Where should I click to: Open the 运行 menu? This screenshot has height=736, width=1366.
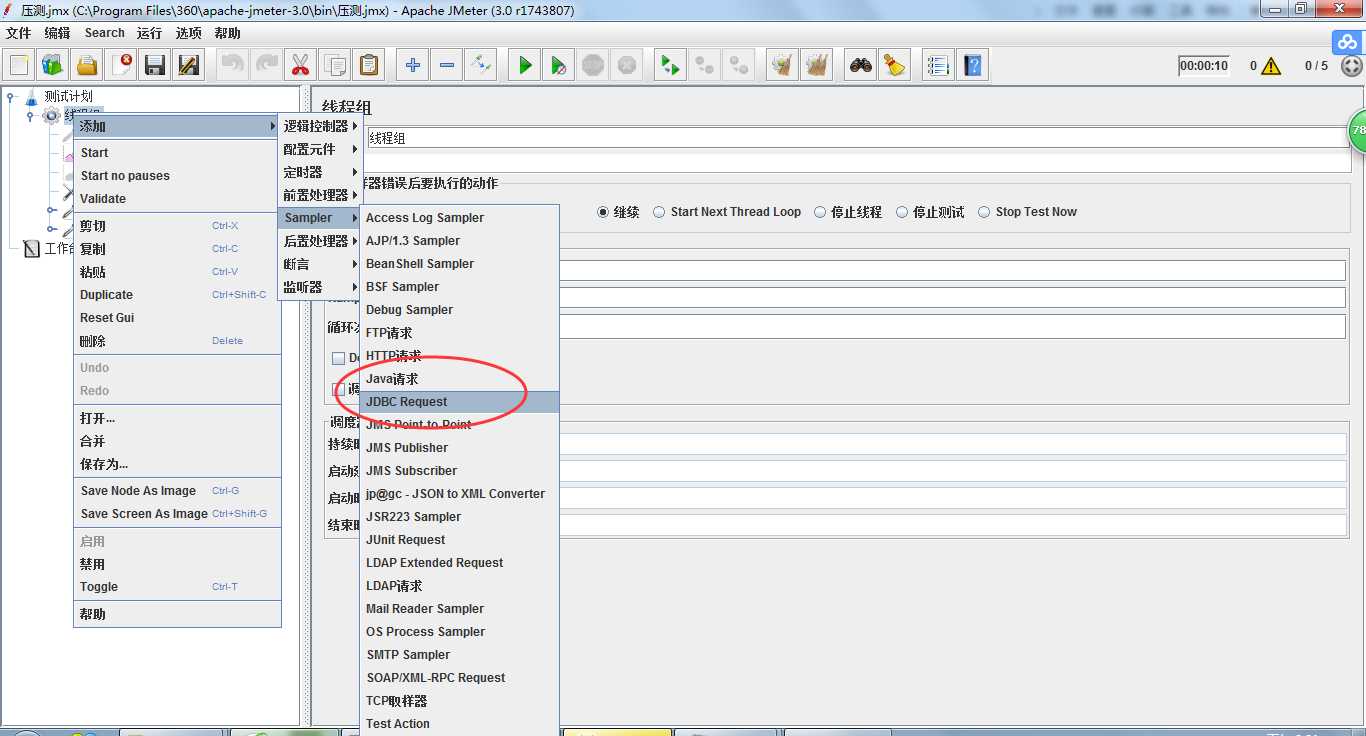pos(149,33)
